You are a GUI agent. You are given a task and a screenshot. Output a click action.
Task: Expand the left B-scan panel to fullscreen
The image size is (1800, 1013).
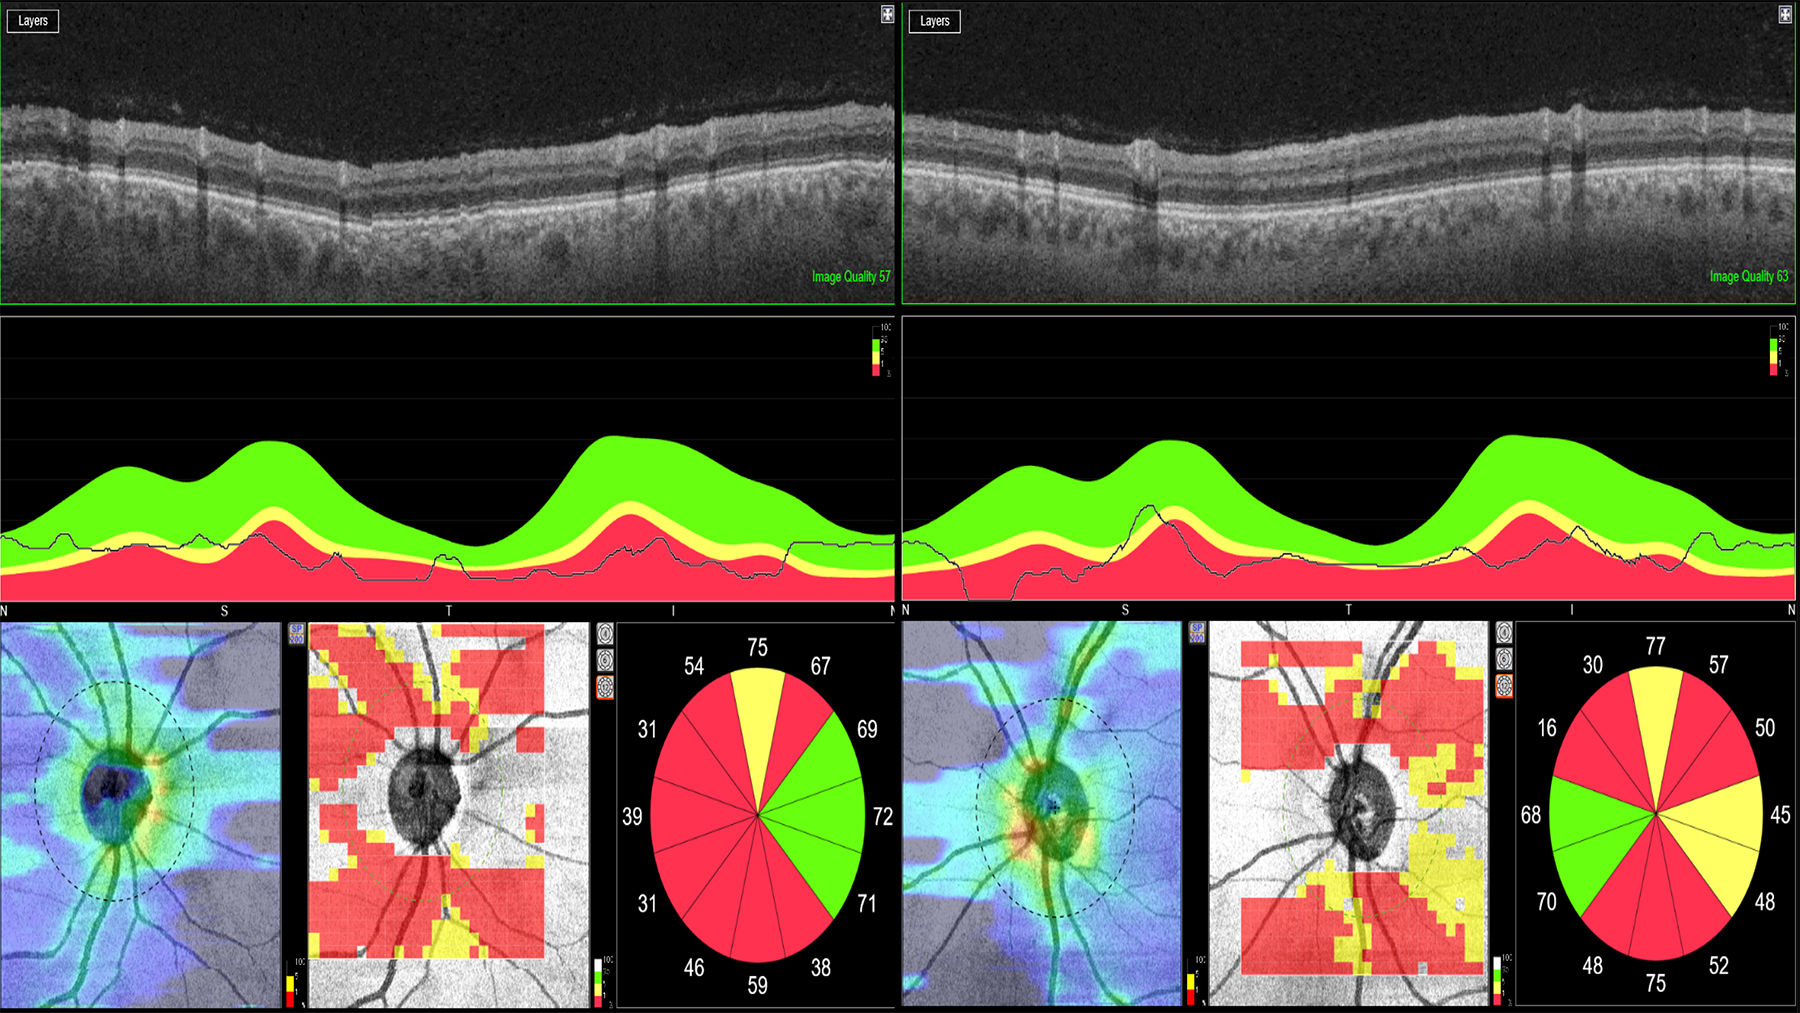point(886,14)
